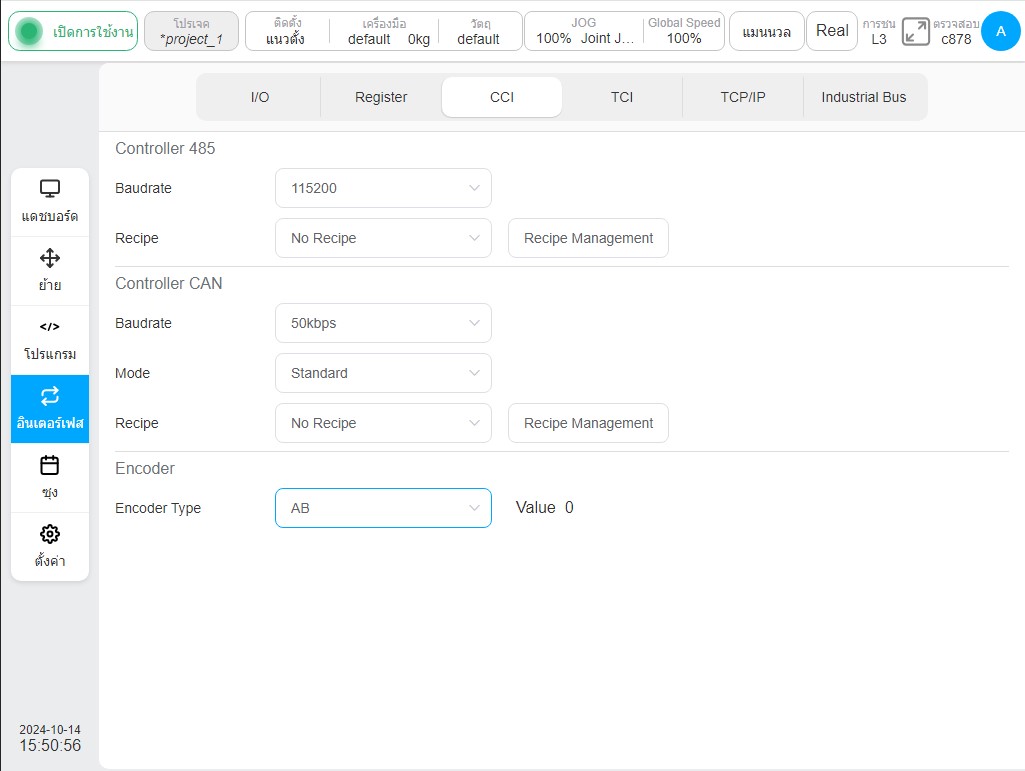Open the Mode dropdown showing Standard

tap(383, 373)
